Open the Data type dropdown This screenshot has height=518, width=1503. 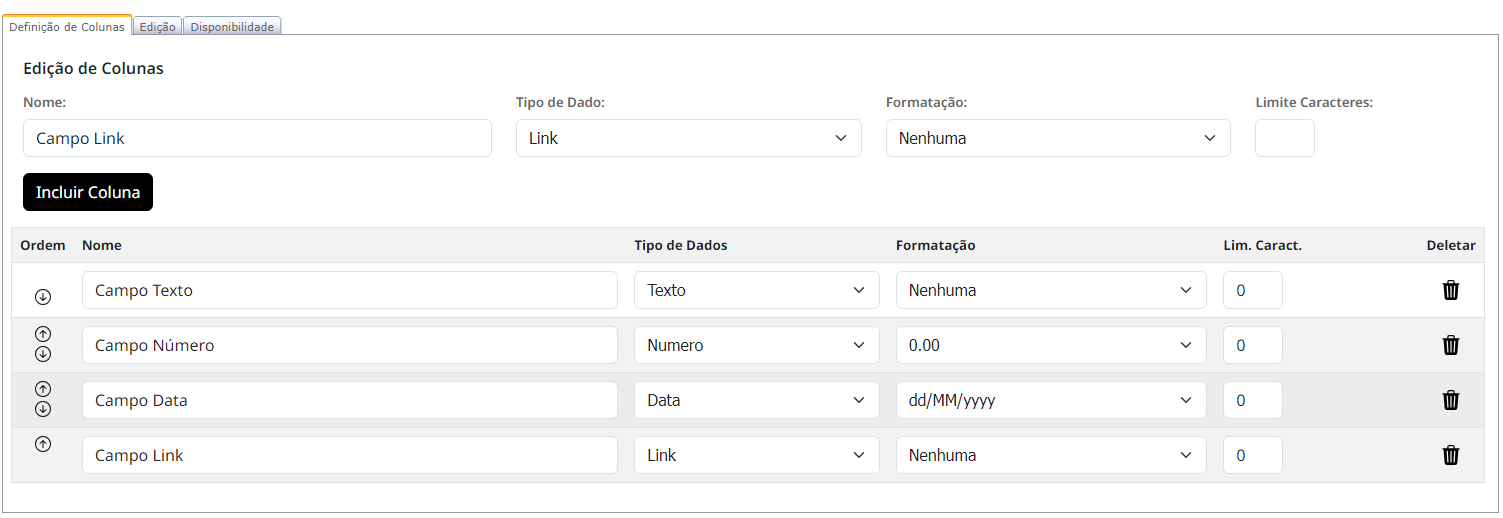[x=757, y=400]
